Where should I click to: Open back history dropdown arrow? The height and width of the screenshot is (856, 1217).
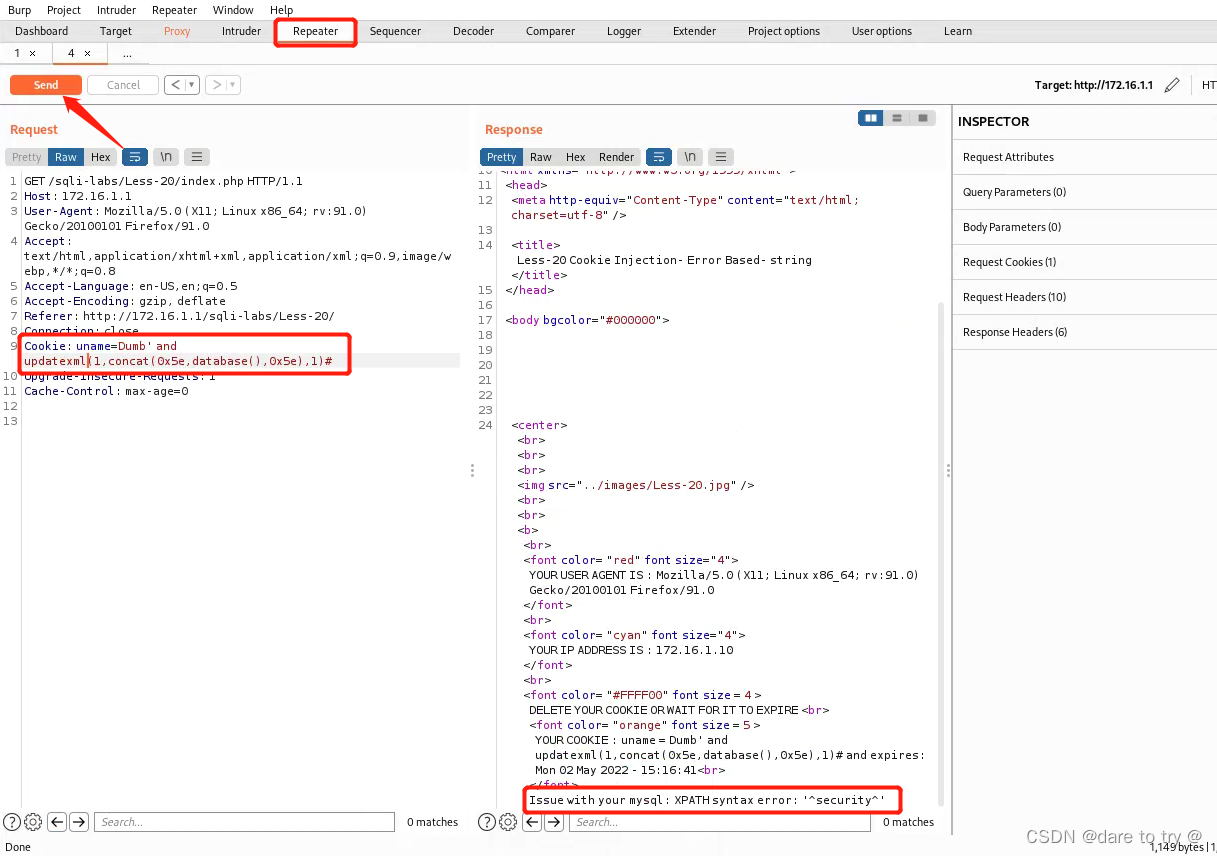[x=192, y=85]
